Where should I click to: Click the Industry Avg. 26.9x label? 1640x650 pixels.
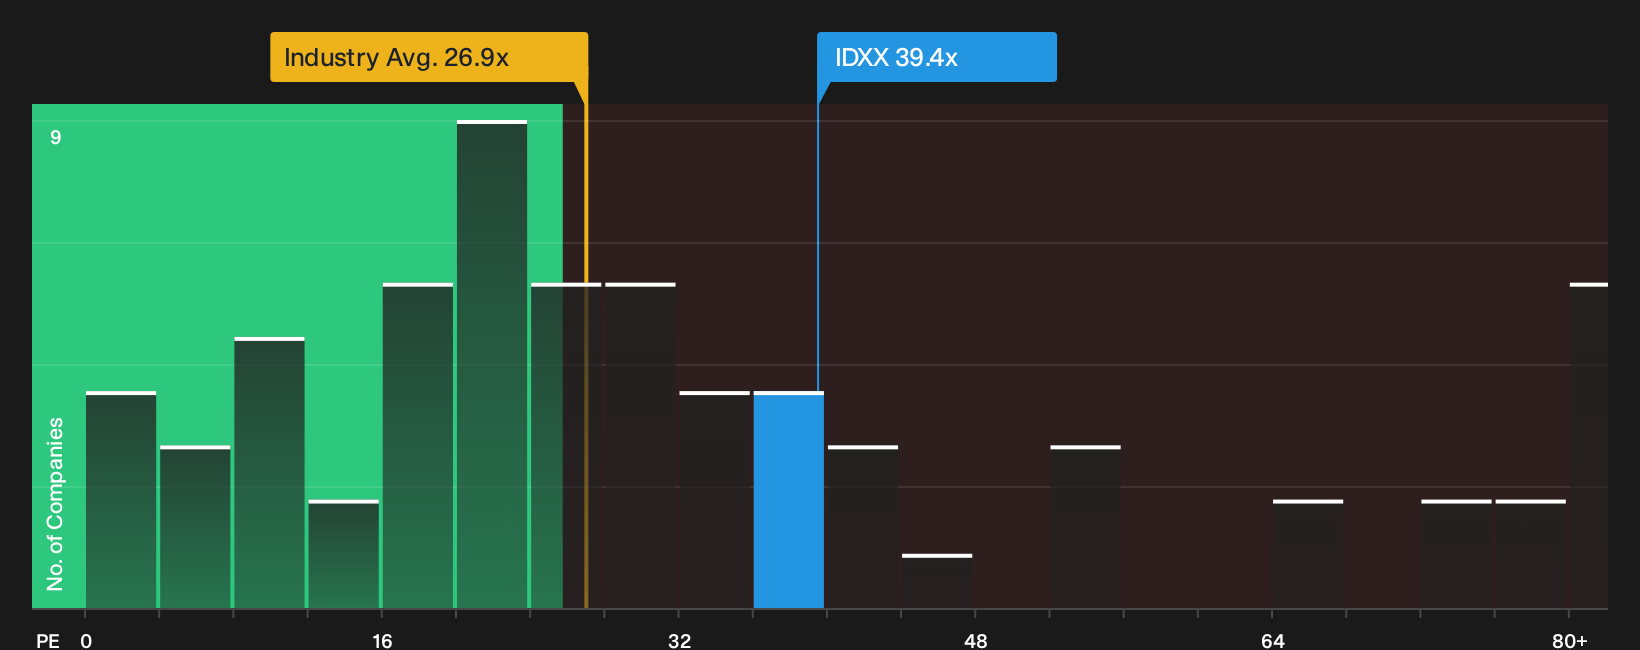(x=429, y=57)
